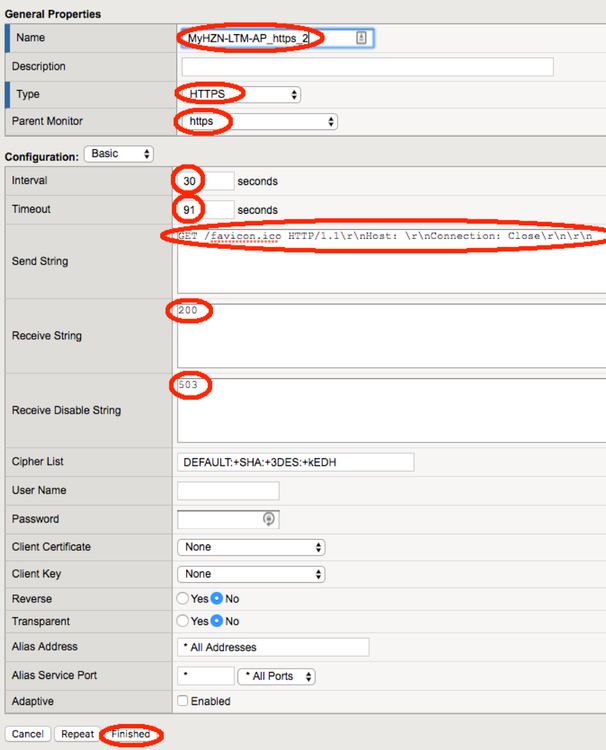
Task: Click the Alias Service Port label
Action: coord(54,675)
